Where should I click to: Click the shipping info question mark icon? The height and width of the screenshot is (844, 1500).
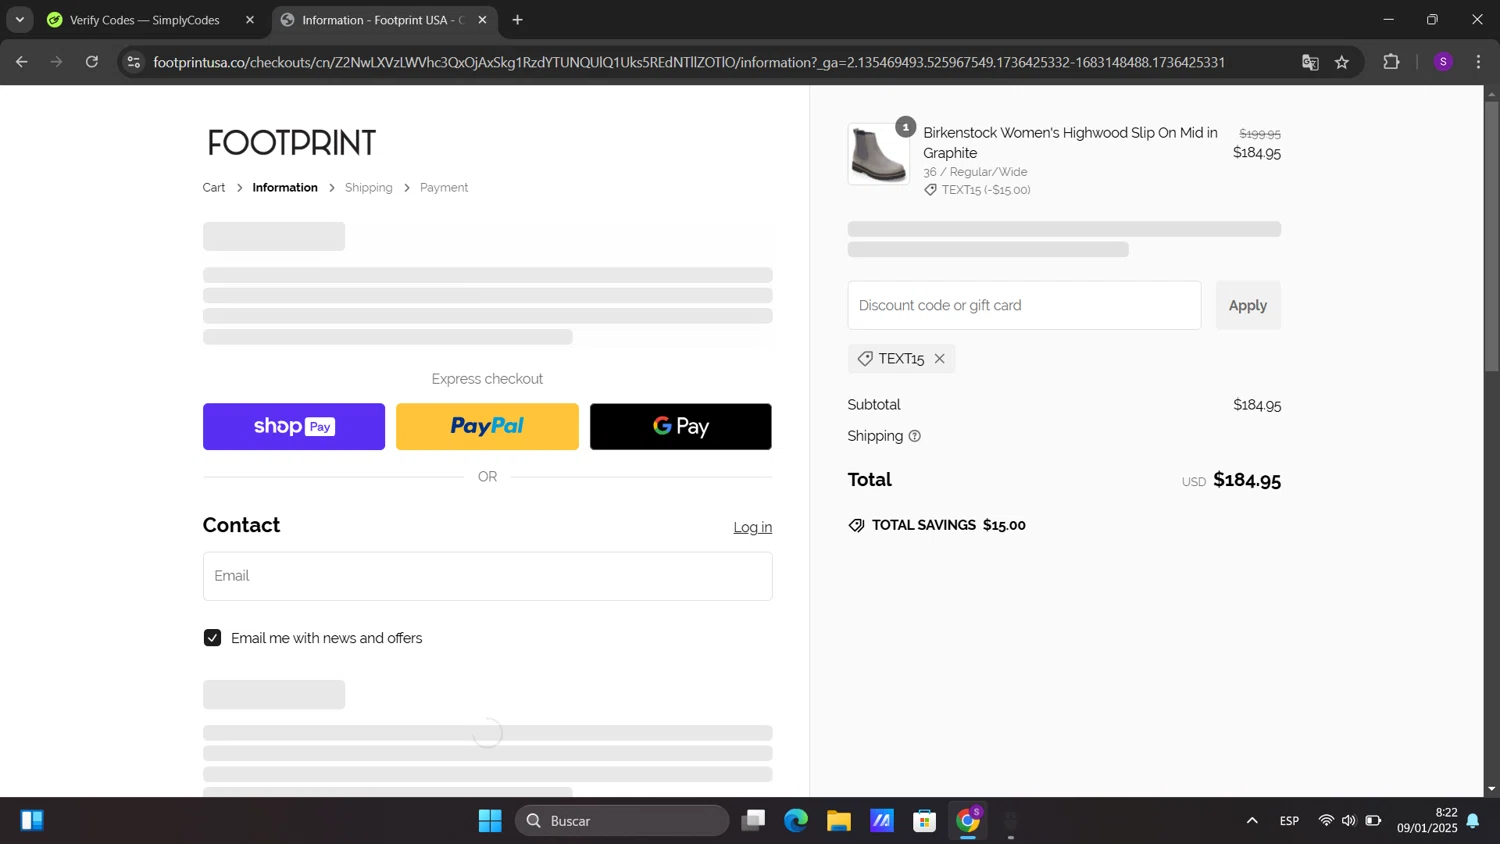click(914, 436)
